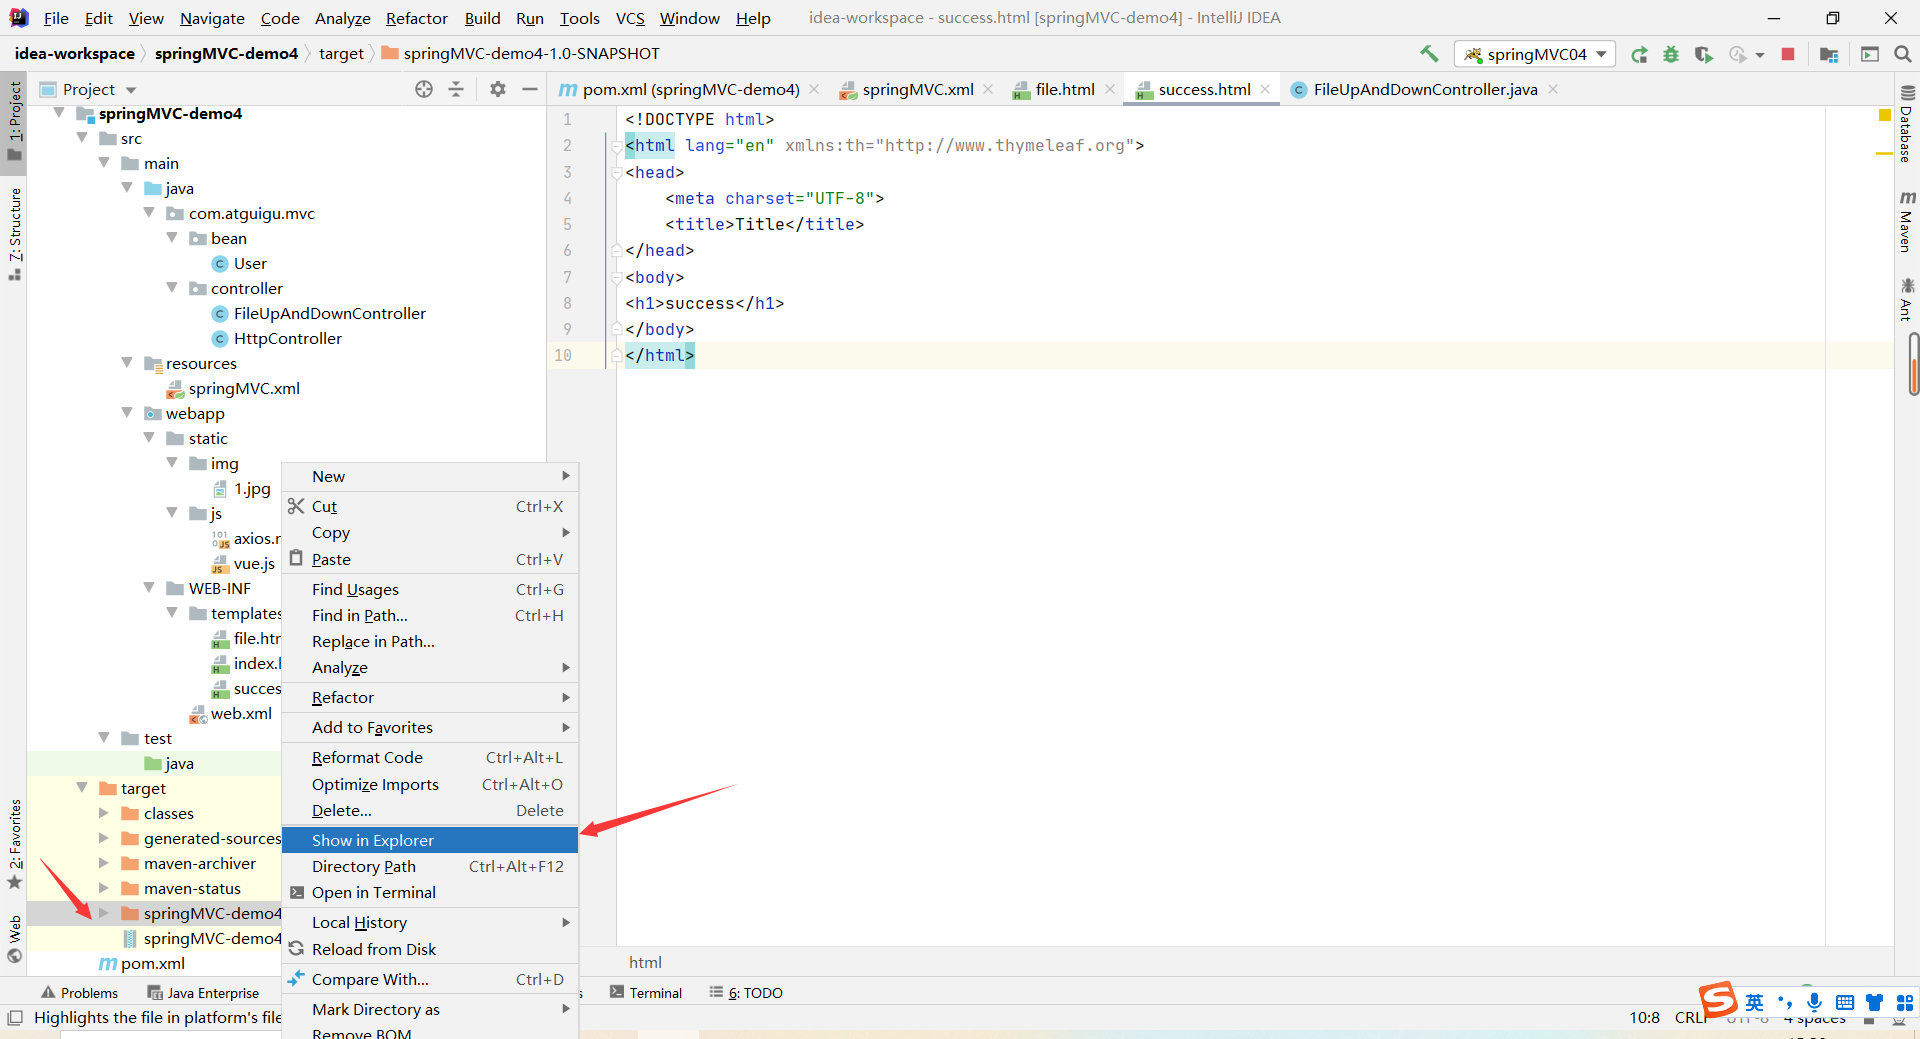Screen dimensions: 1920x1039
Task: Choose Show in Explorer
Action: 430,840
